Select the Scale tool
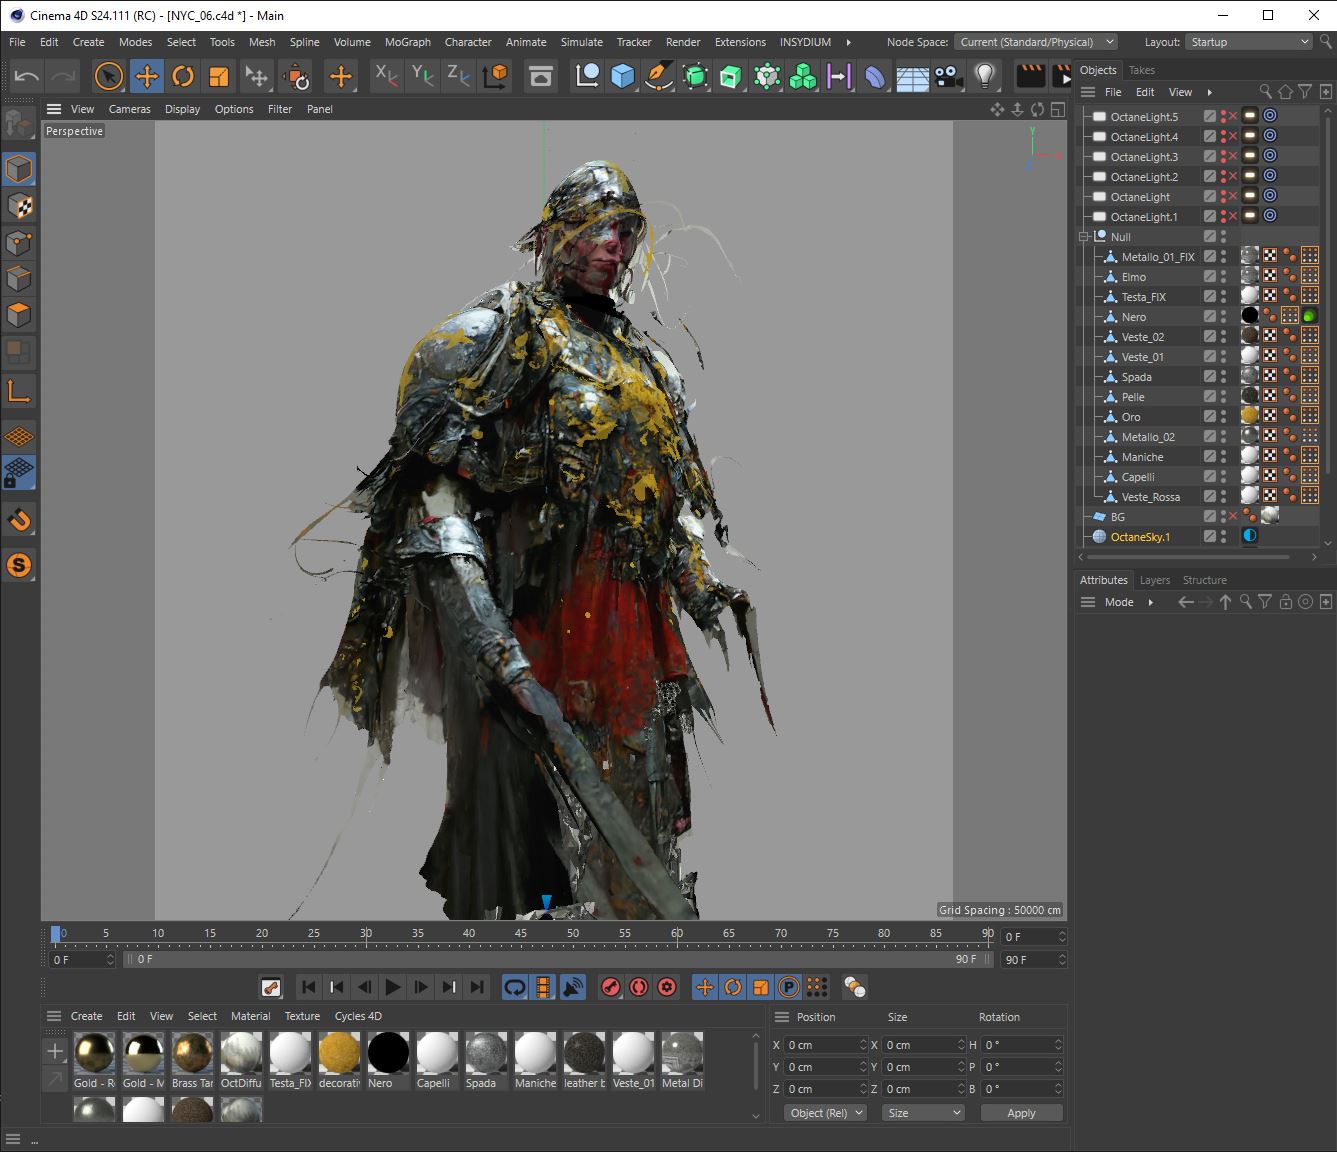Screen dimensions: 1337x1152 (220, 76)
